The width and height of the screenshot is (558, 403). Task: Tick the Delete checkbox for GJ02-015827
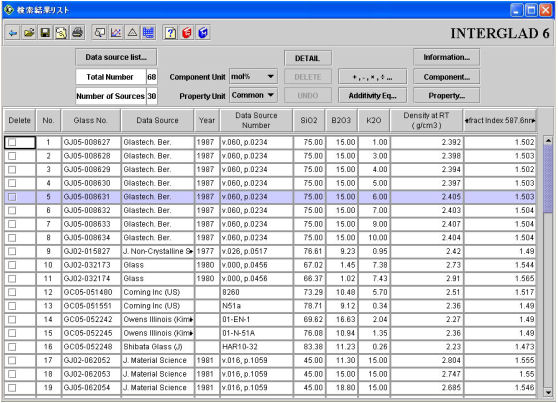(12, 251)
